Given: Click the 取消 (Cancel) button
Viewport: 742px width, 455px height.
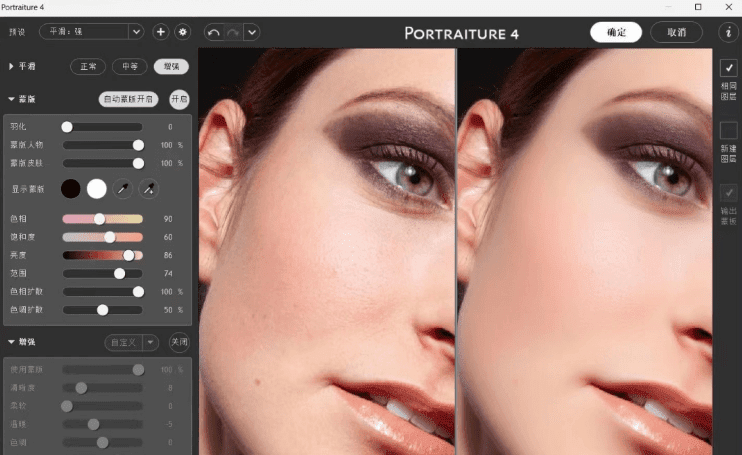Looking at the screenshot, I should (676, 32).
